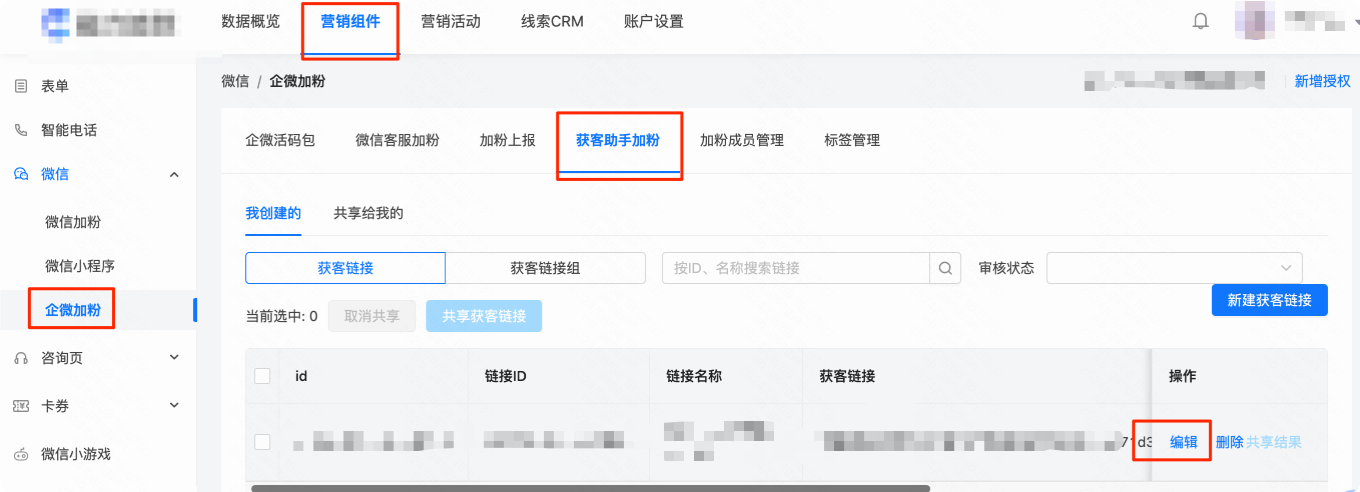This screenshot has height=492, width=1360.
Task: Select the 共享给我的 sub-tab
Action: tap(368, 213)
